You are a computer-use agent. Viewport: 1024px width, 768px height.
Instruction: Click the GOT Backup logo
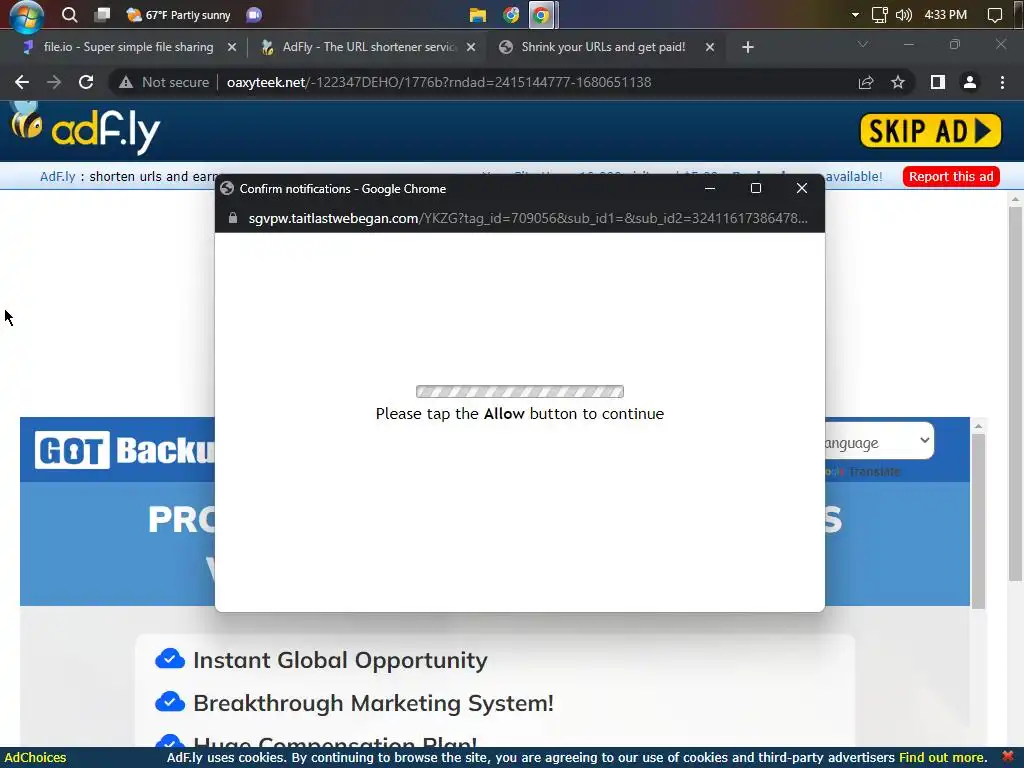(x=124, y=450)
